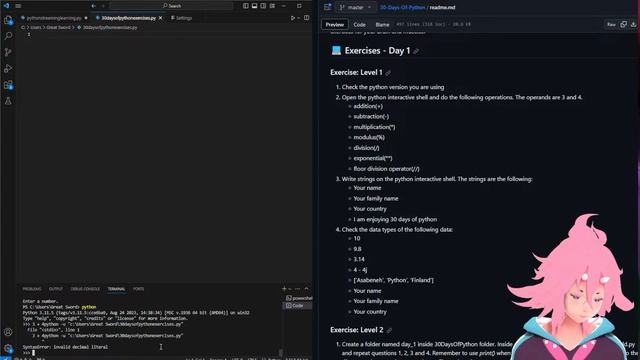The width and height of the screenshot is (640, 360).
Task: Click the 'floor division operator(//)' bullet
Action: point(386,169)
